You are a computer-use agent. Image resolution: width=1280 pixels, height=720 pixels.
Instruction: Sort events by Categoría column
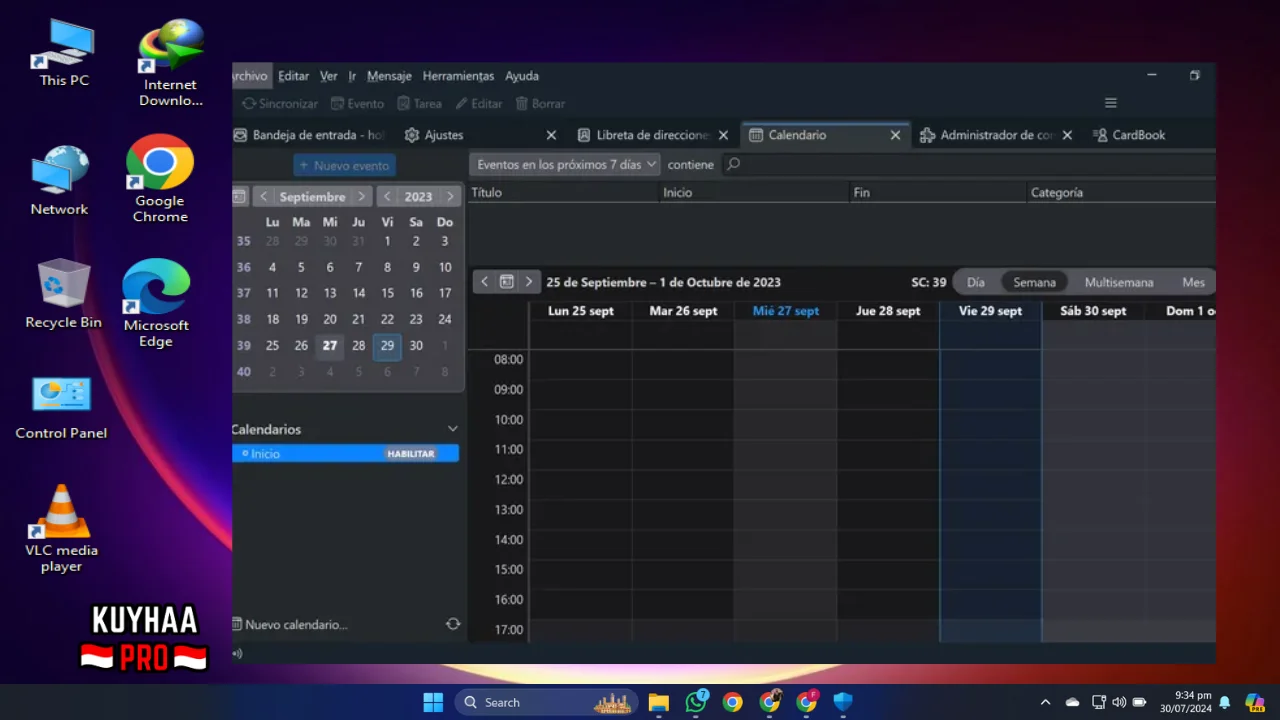tap(1121, 193)
